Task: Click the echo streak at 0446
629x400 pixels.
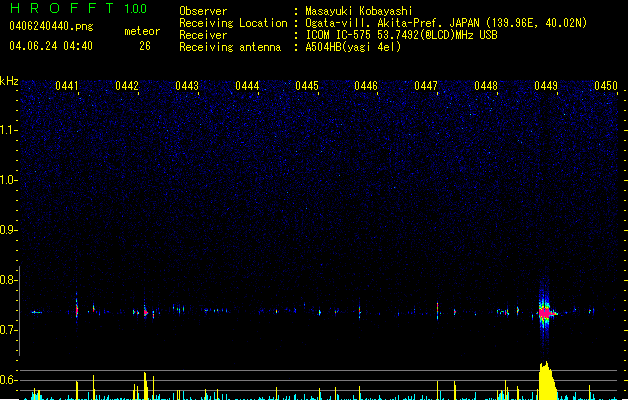Action: pyautogui.click(x=359, y=310)
